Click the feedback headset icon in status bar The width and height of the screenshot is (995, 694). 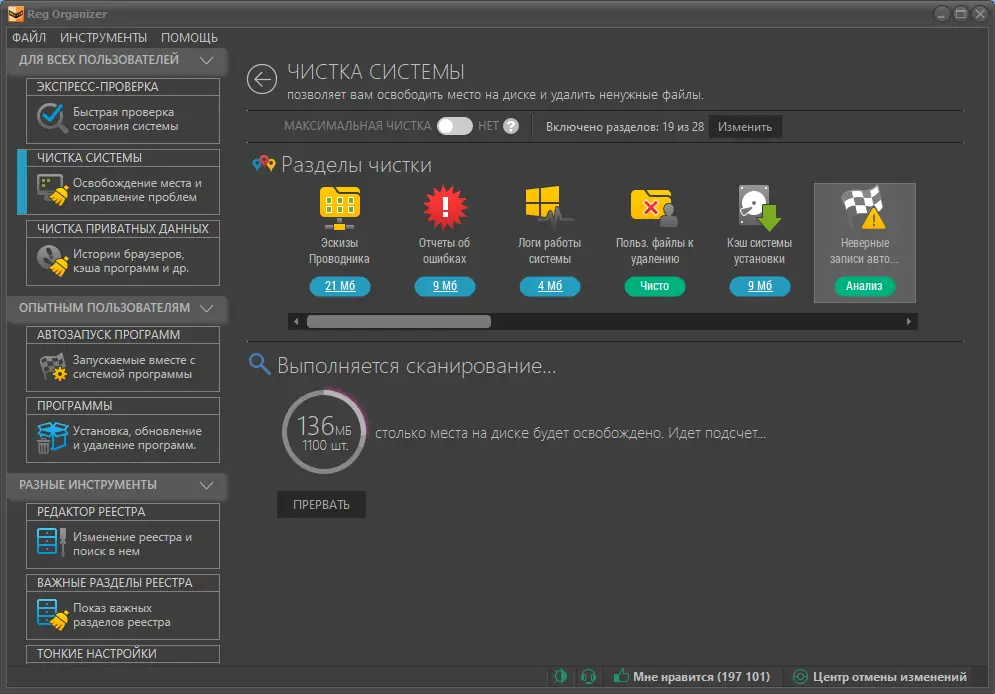coord(590,676)
